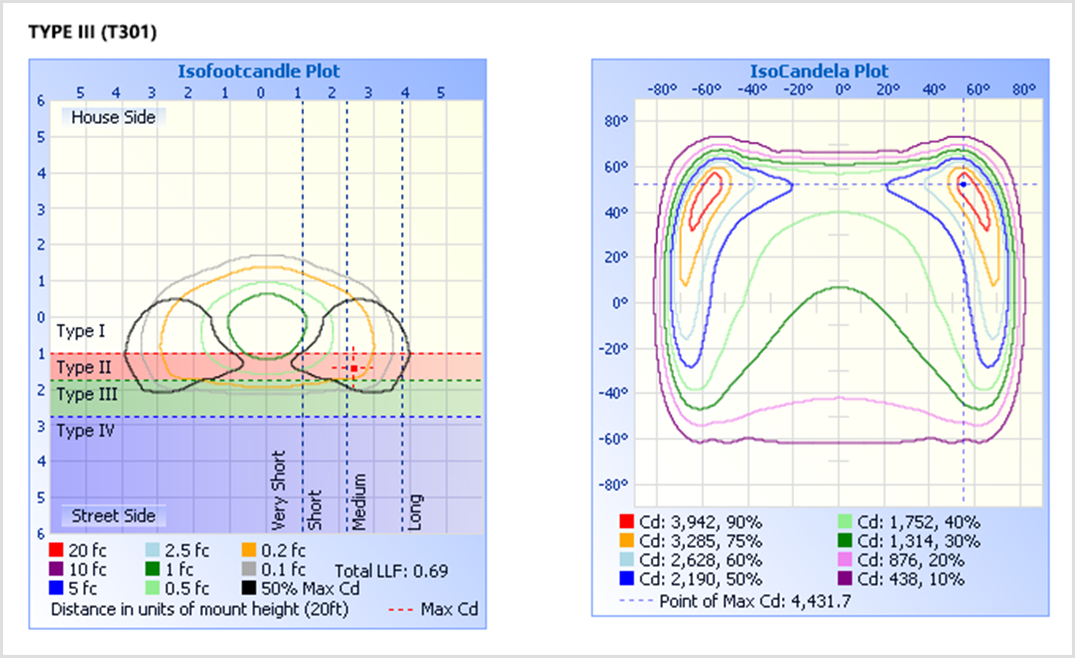The height and width of the screenshot is (658, 1075).
Task: Click the Street Side label
Action: pos(113,516)
